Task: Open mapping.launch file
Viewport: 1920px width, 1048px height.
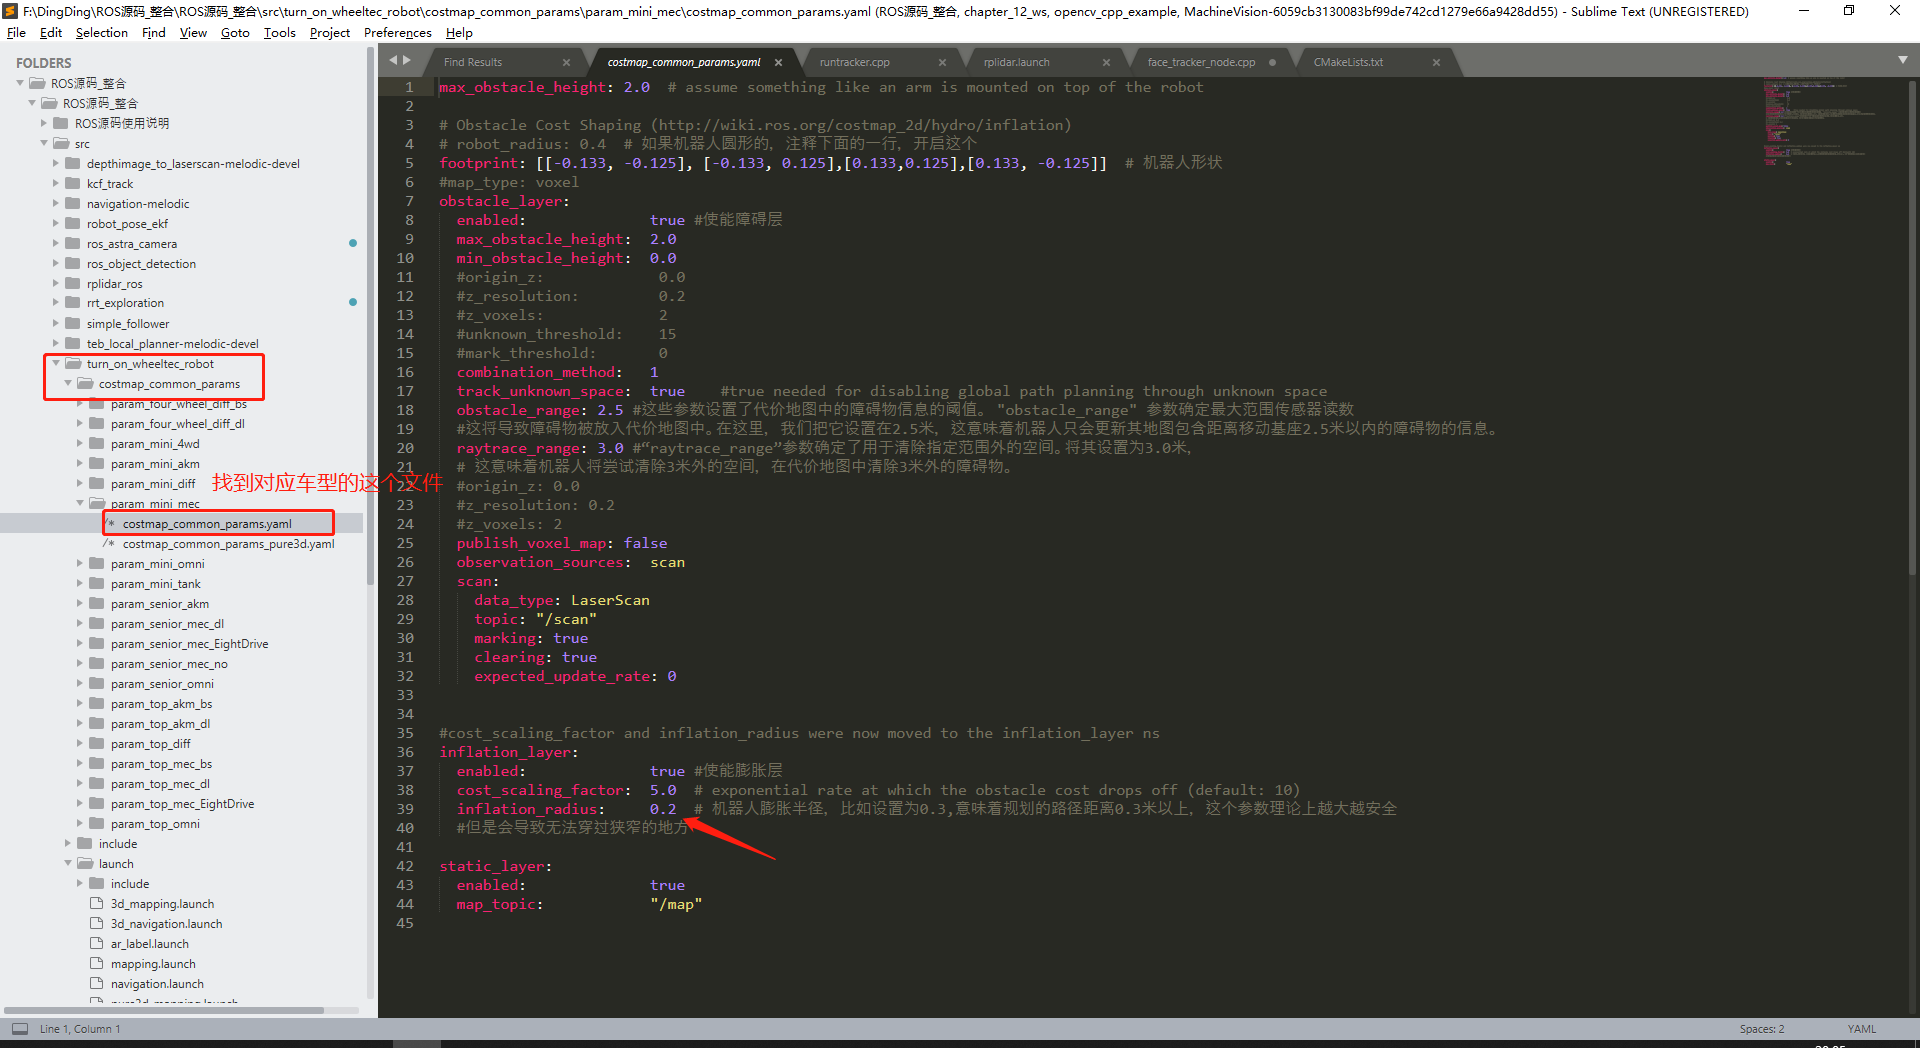Action: (153, 964)
